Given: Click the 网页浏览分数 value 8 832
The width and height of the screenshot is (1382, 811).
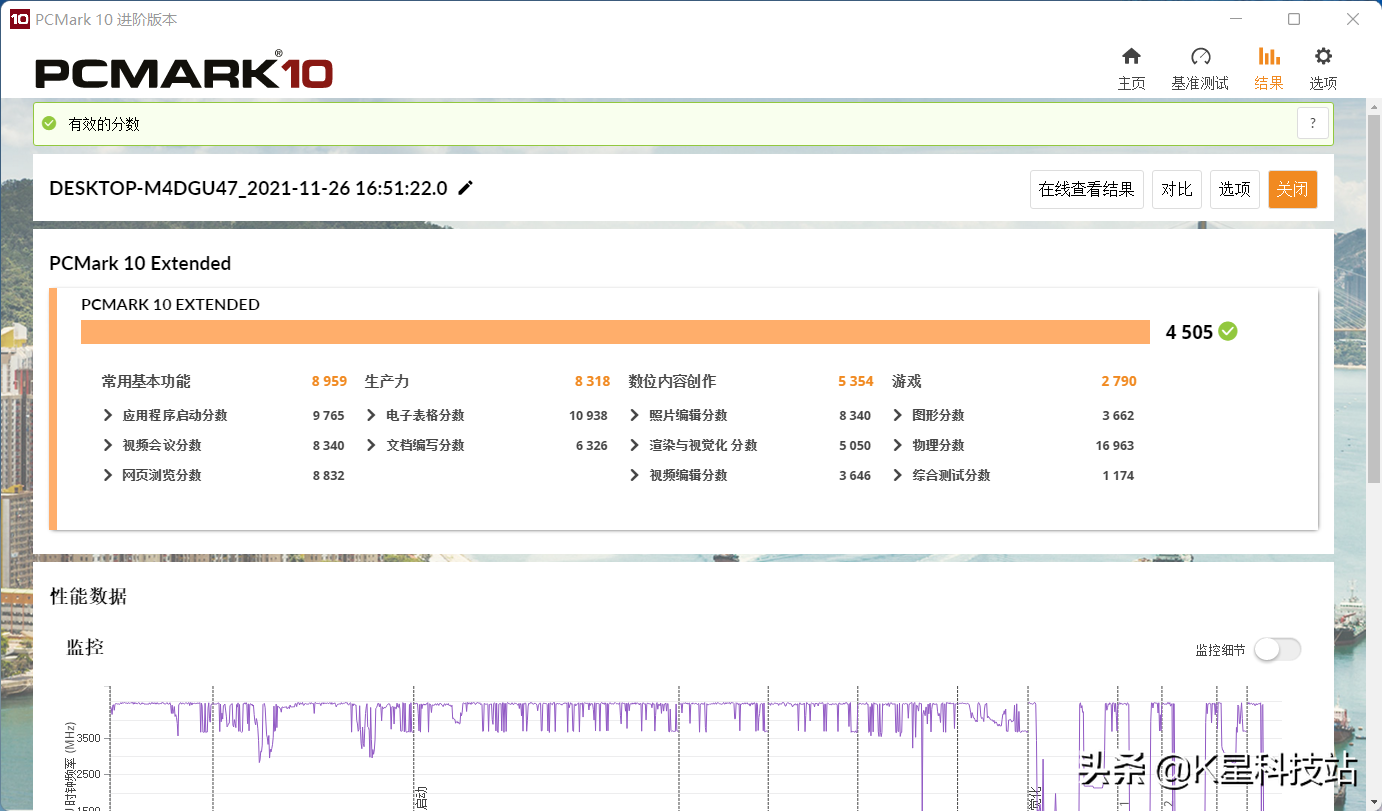Looking at the screenshot, I should [x=328, y=475].
